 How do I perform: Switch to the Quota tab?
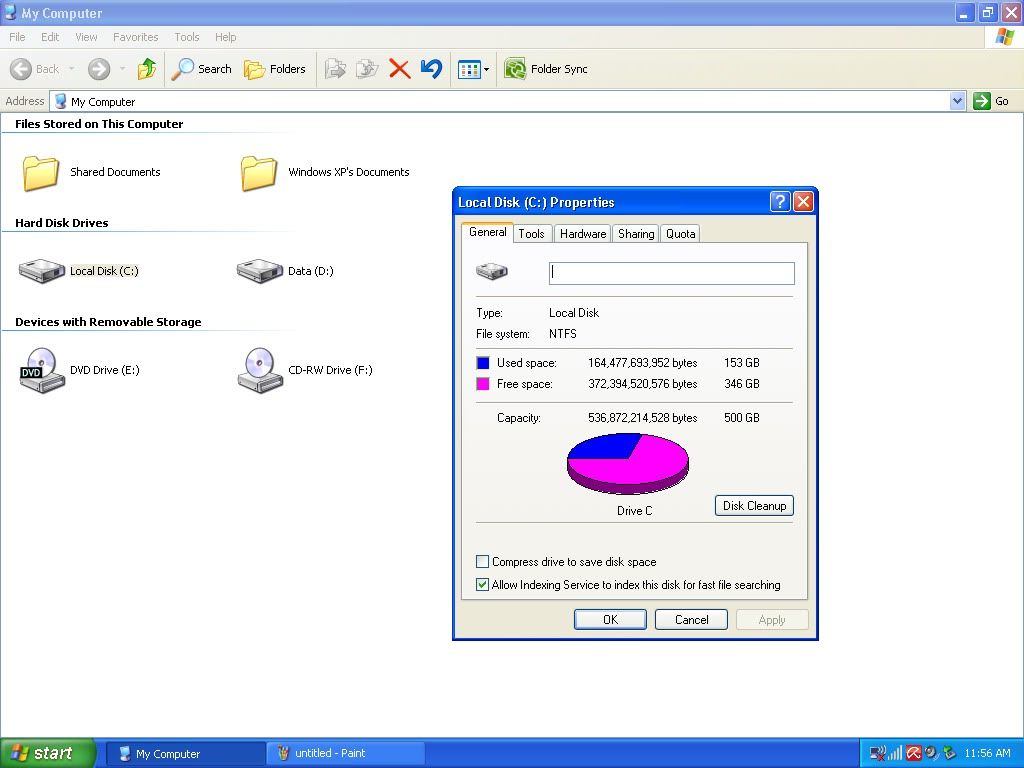click(x=680, y=234)
